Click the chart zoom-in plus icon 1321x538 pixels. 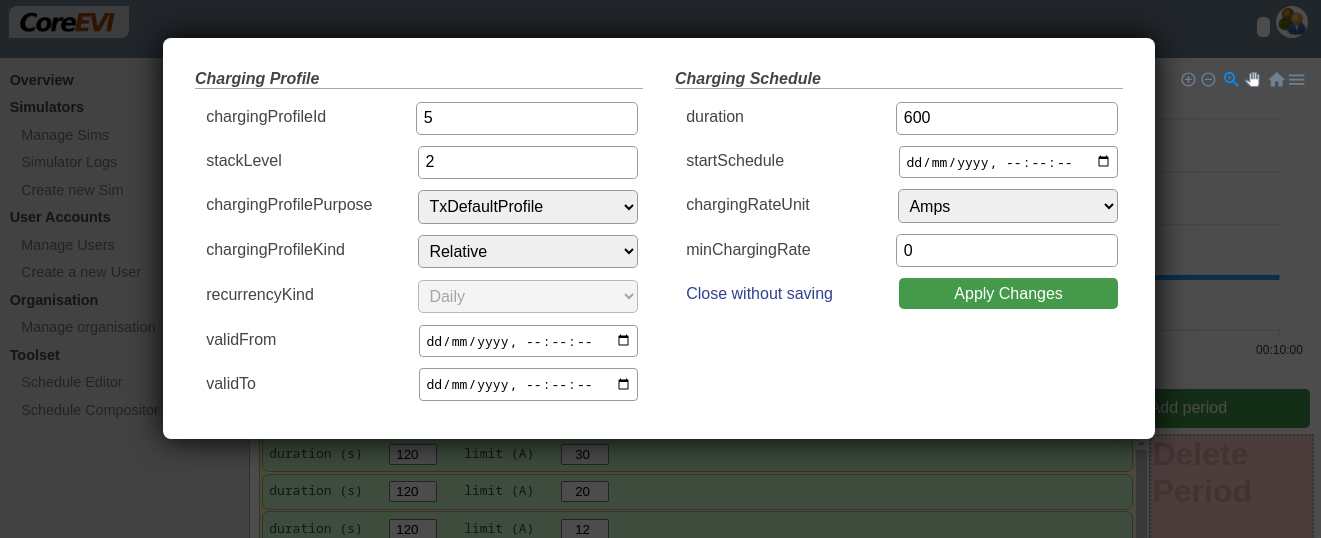[1188, 79]
